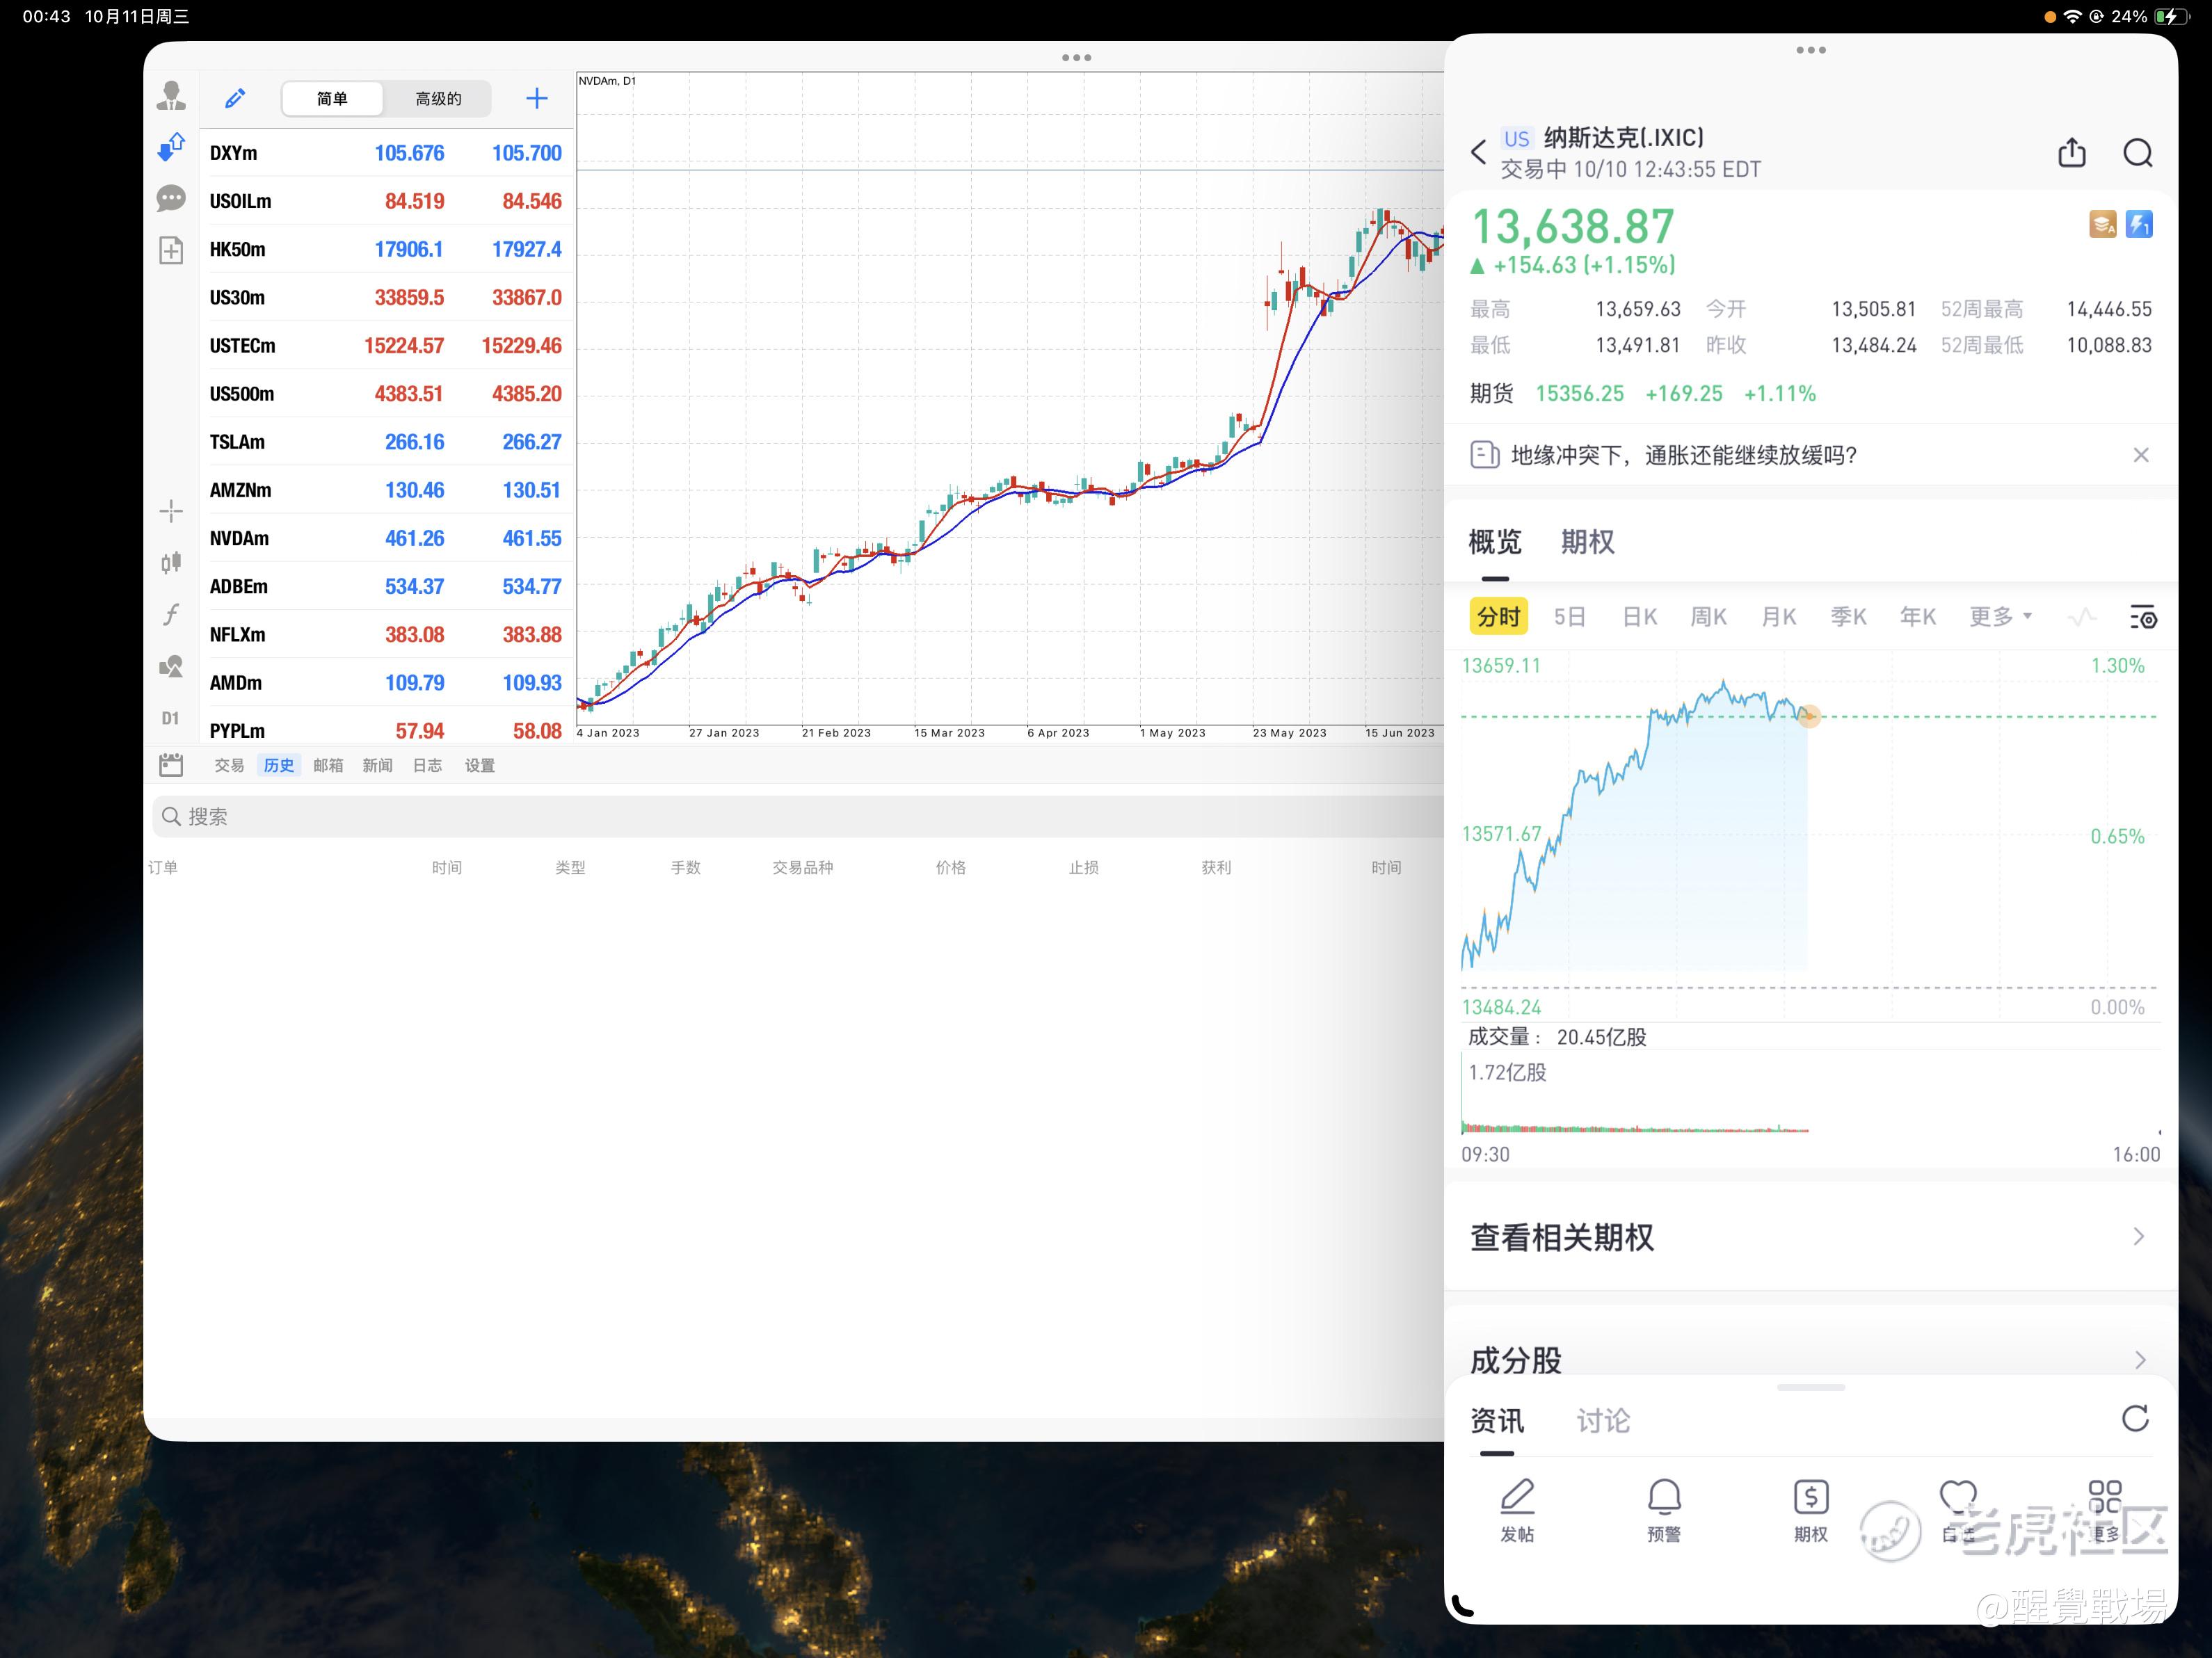Click the new order document-plus icon
Screen dimensions: 2212x1658
[171, 250]
